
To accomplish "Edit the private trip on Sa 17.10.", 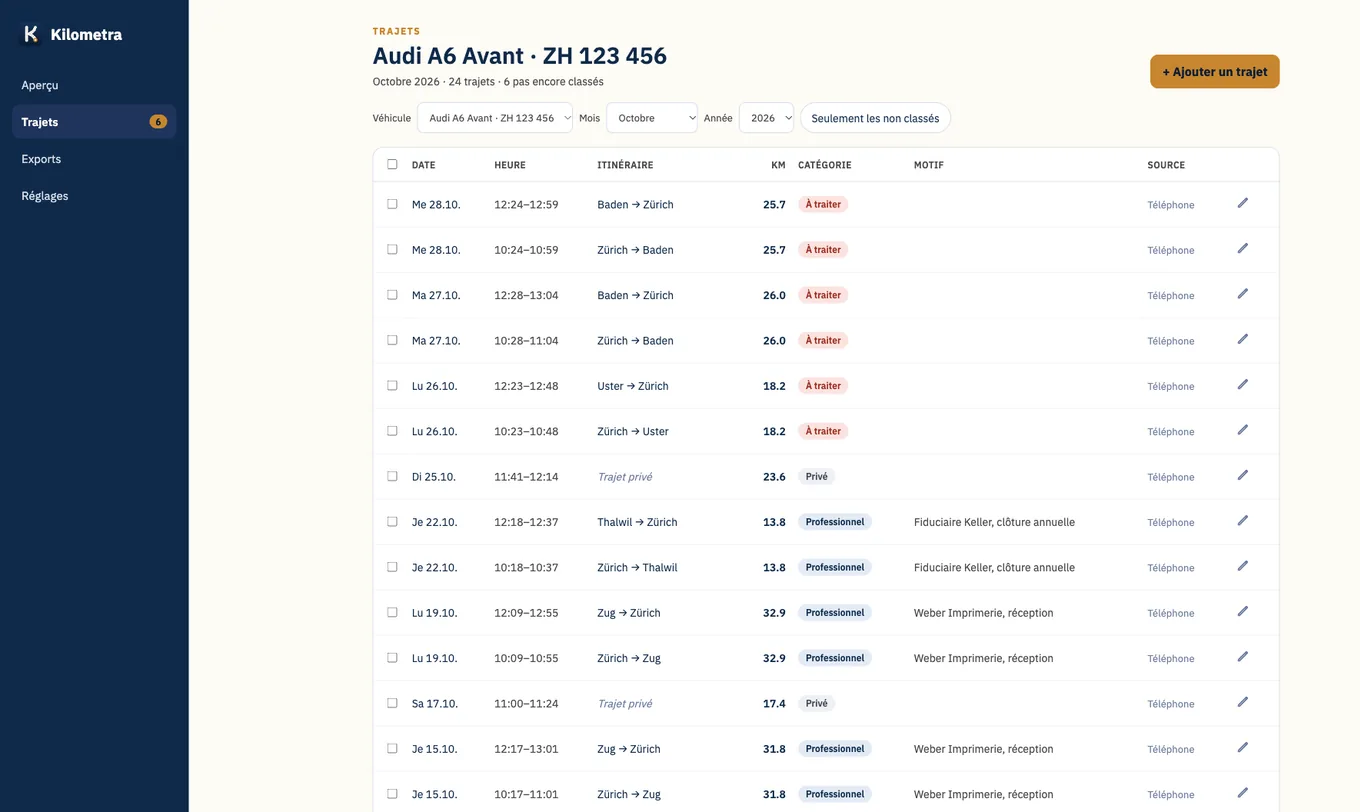I will coord(1243,702).
